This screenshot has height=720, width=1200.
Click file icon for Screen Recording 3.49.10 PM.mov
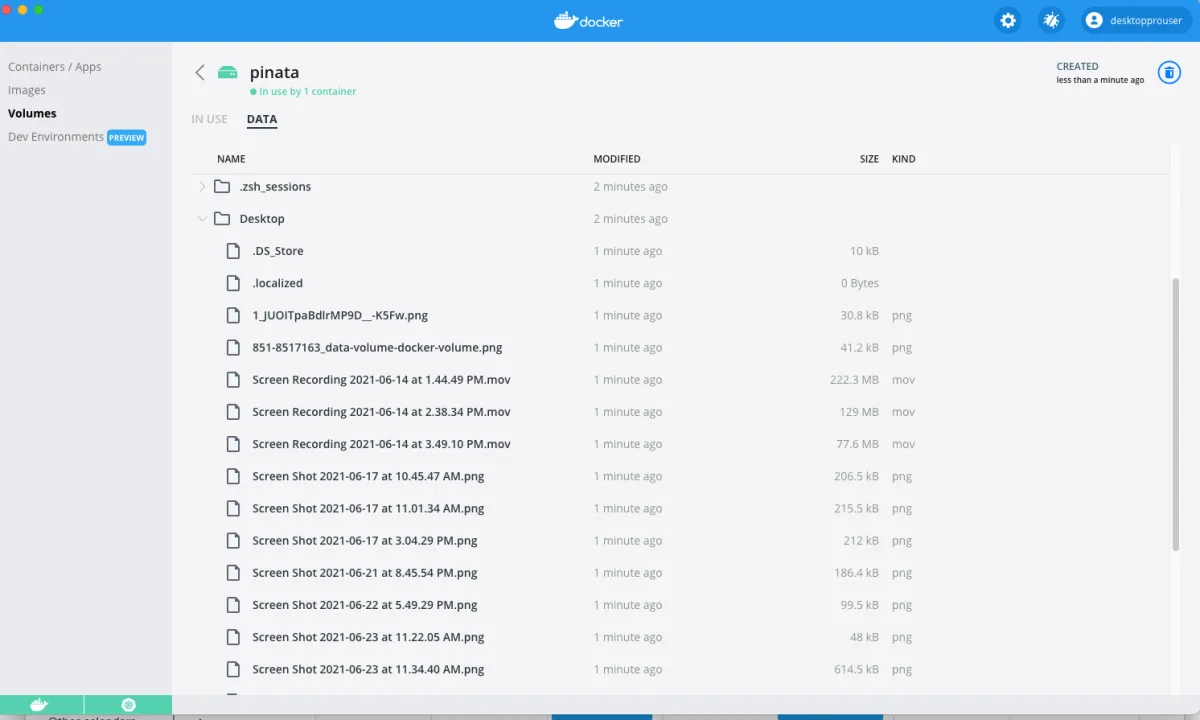click(233, 444)
